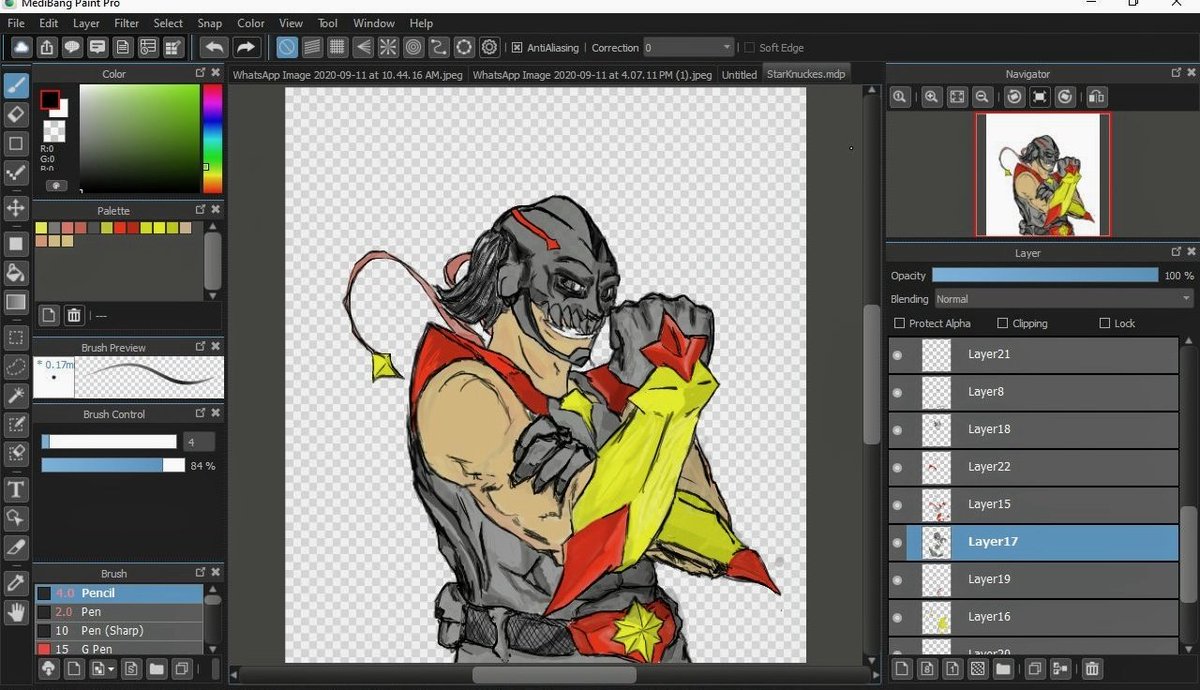Image resolution: width=1200 pixels, height=690 pixels.
Task: Rotate canvas left in Navigator
Action: pos(1014,97)
